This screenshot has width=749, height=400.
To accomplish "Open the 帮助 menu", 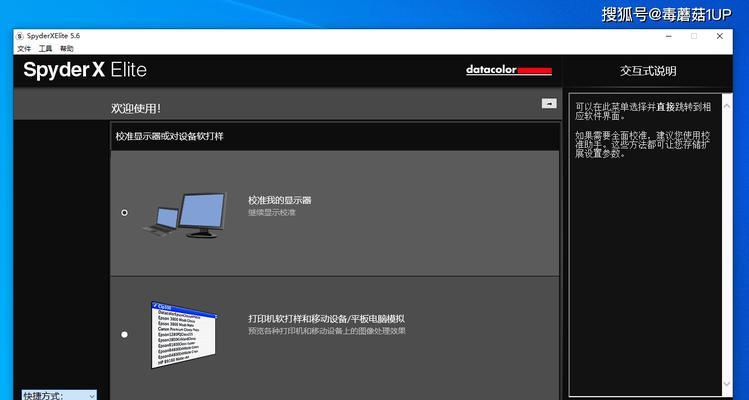I will pos(67,49).
